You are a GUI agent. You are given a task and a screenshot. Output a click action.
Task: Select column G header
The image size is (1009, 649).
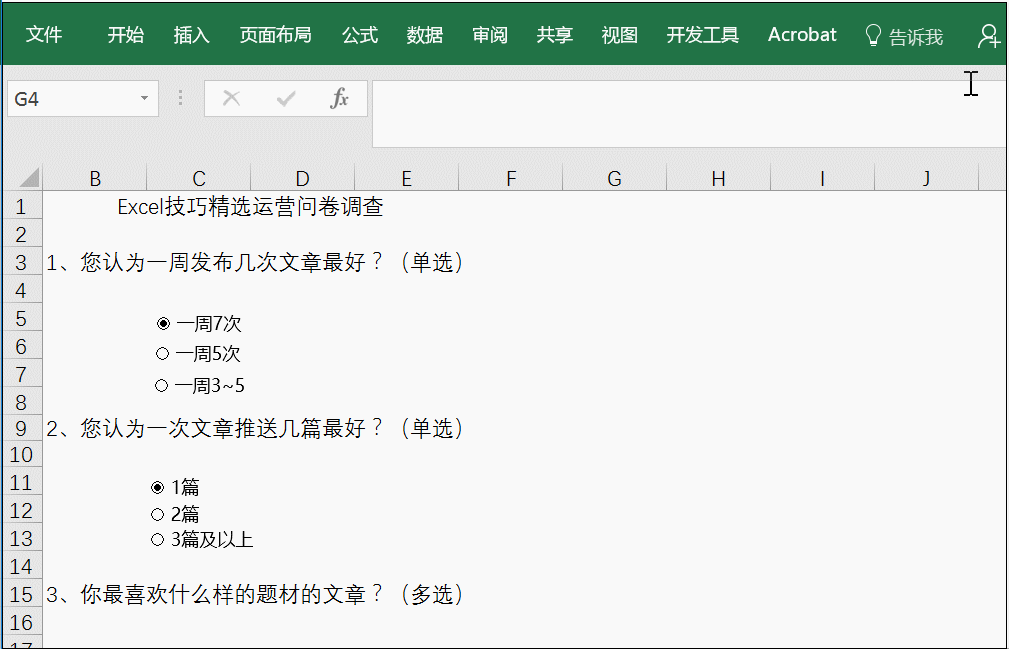click(615, 178)
